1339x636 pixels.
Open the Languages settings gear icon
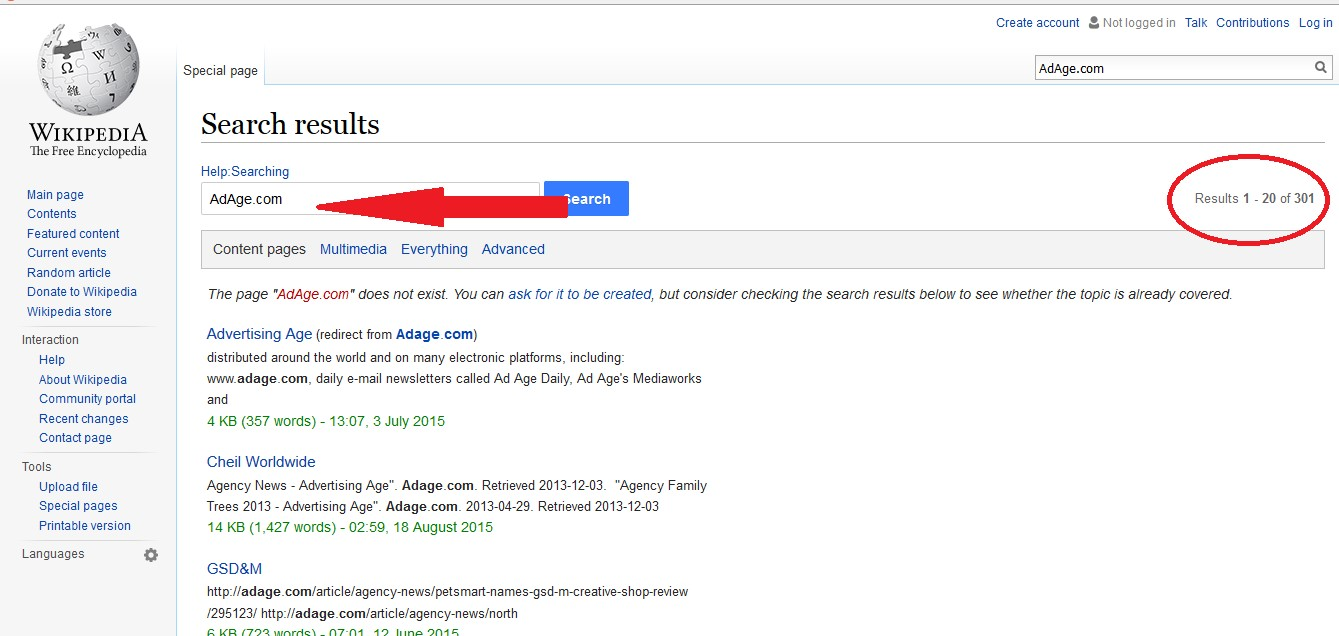[151, 555]
